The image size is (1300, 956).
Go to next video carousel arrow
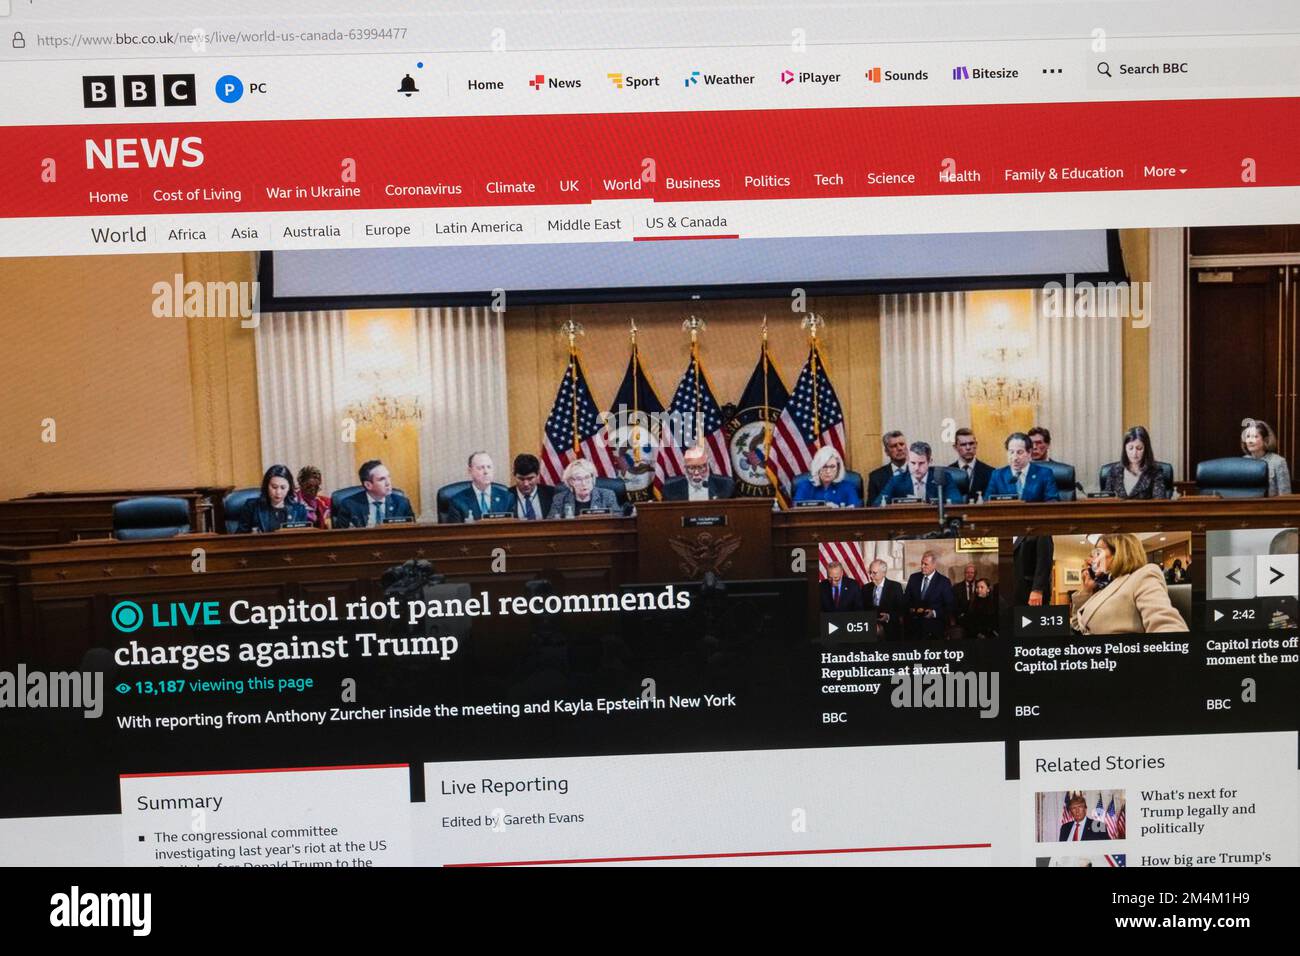click(x=1276, y=575)
